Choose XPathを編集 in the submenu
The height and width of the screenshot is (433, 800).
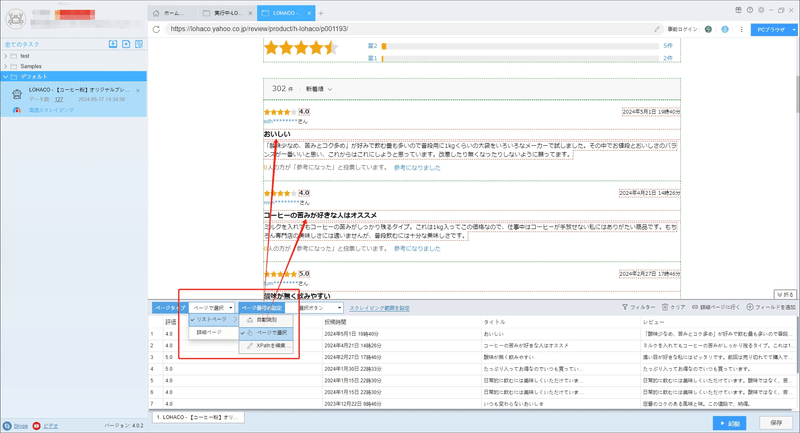[266, 346]
